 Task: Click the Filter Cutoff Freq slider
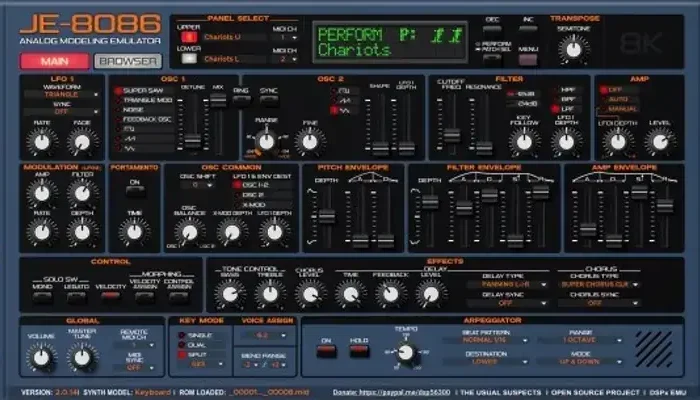[x=452, y=135]
